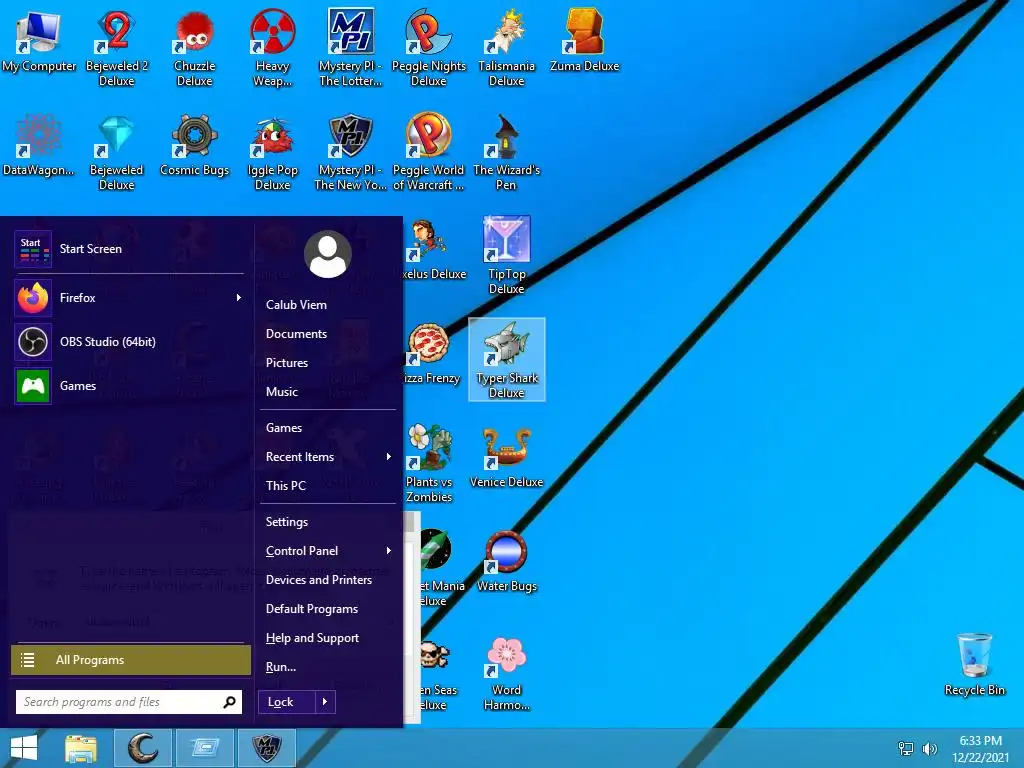The height and width of the screenshot is (768, 1024).
Task: Expand the Control Panel submenu arrow
Action: [389, 551]
